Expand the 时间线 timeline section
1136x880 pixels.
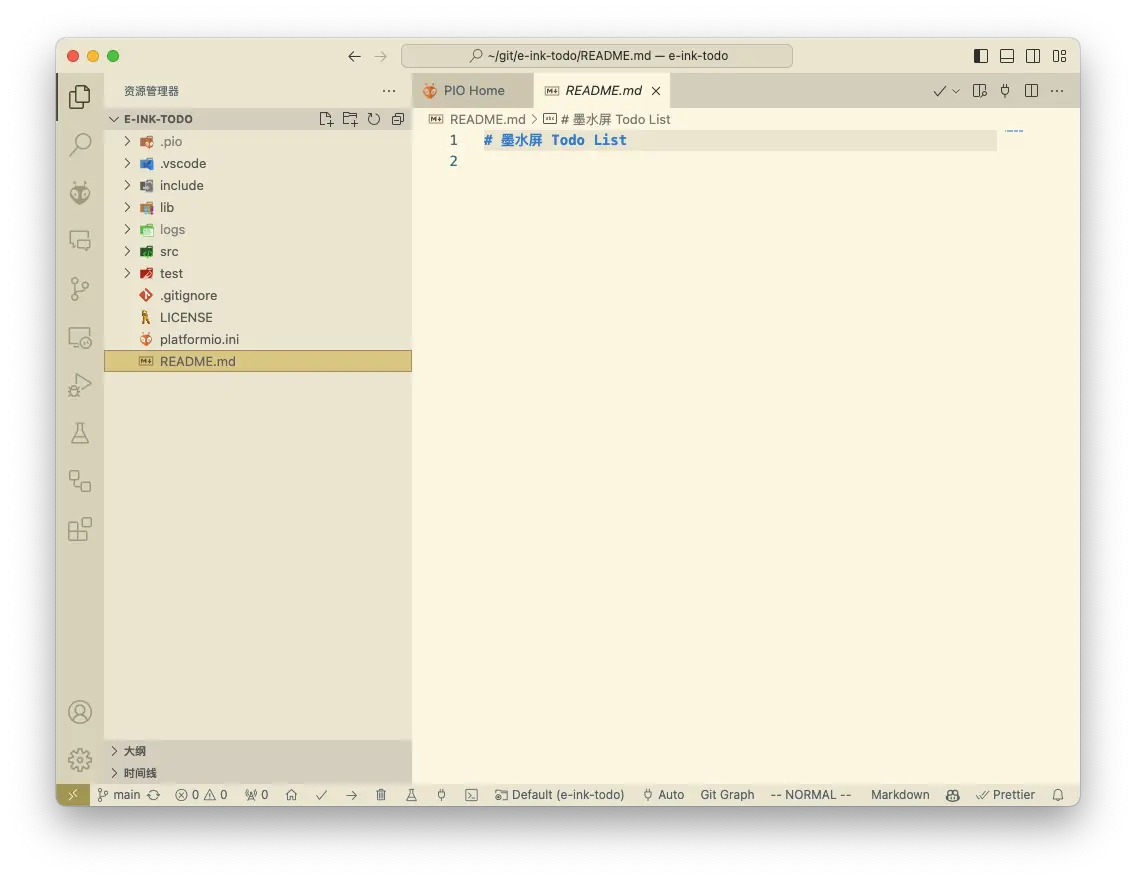[140, 773]
